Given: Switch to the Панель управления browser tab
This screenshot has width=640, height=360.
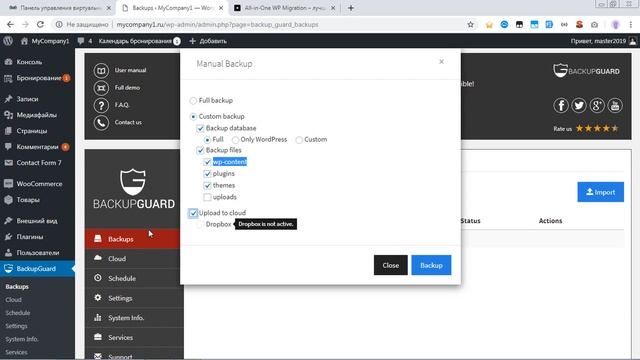Looking at the screenshot, I should tap(60, 8).
